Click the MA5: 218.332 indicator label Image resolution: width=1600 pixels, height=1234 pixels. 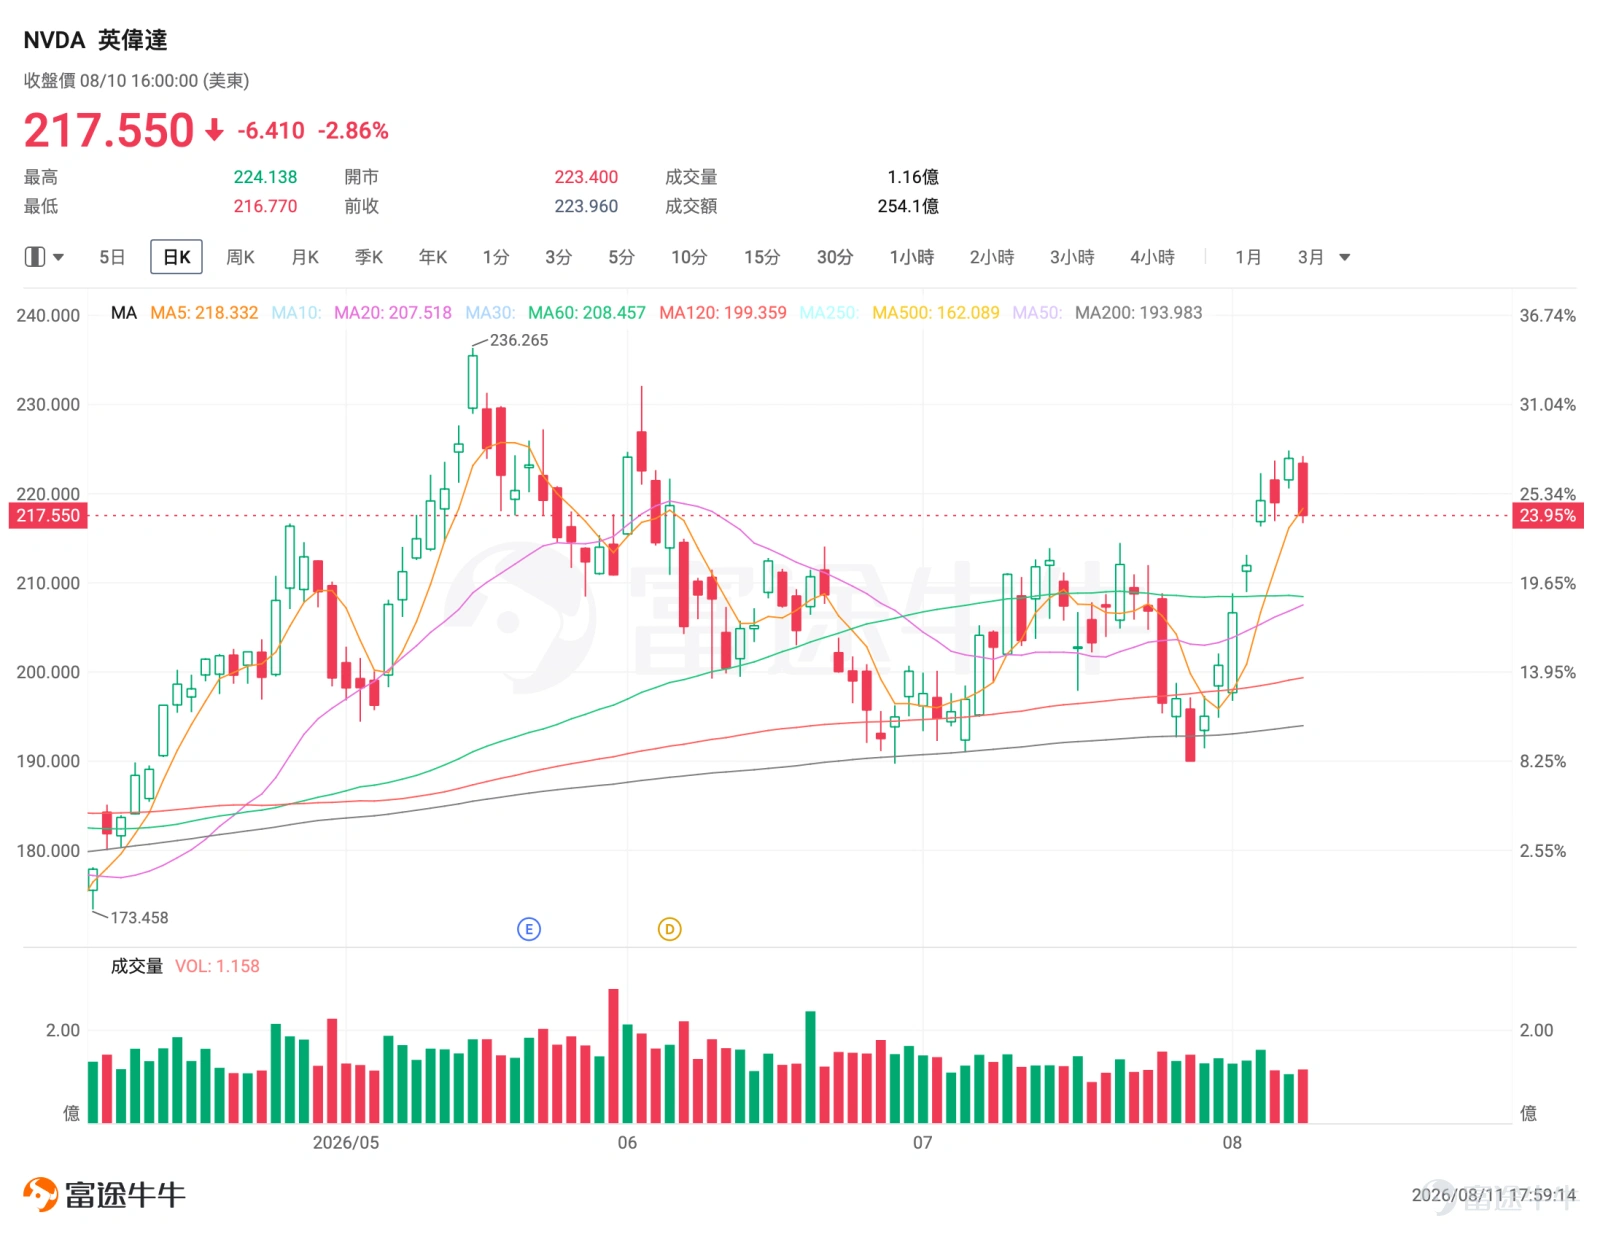click(204, 313)
